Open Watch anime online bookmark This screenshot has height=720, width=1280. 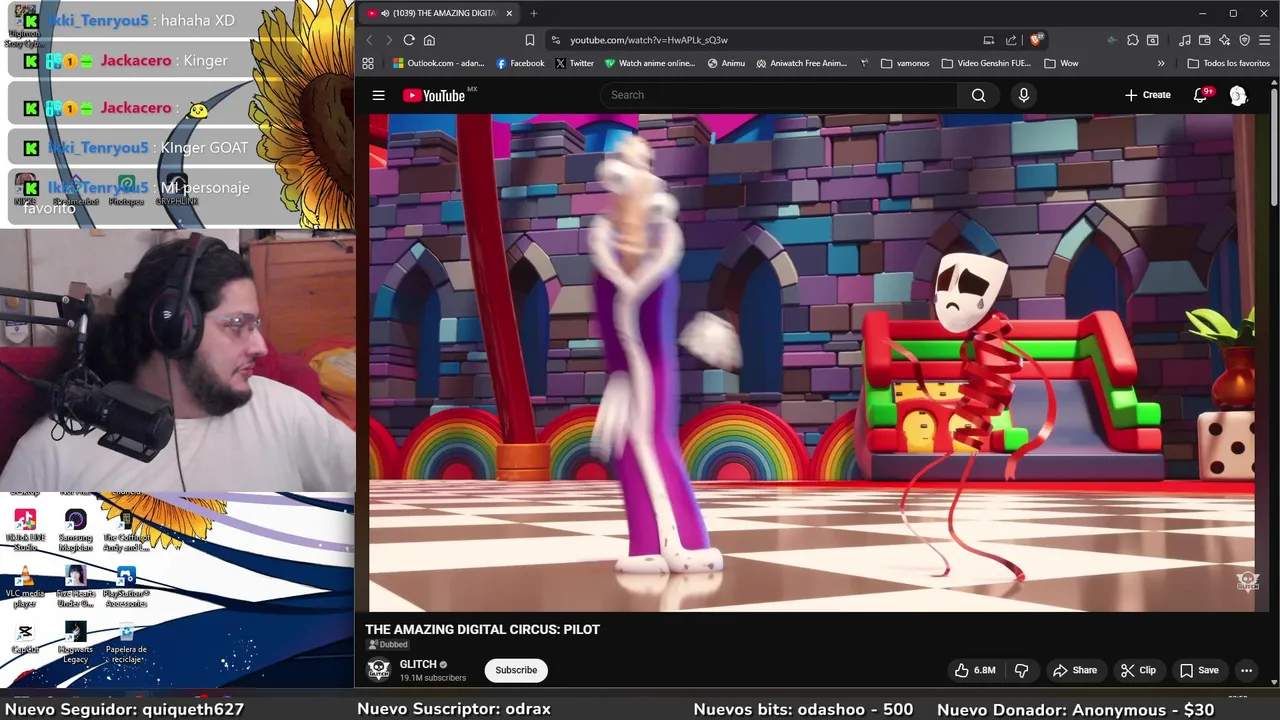pos(650,63)
